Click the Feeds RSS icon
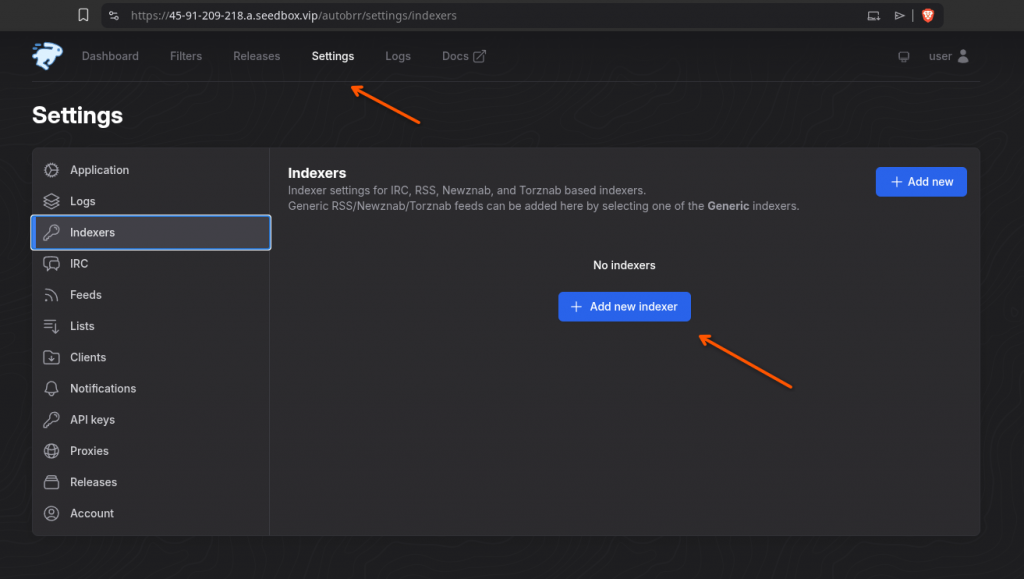Image resolution: width=1024 pixels, height=579 pixels. pos(52,295)
